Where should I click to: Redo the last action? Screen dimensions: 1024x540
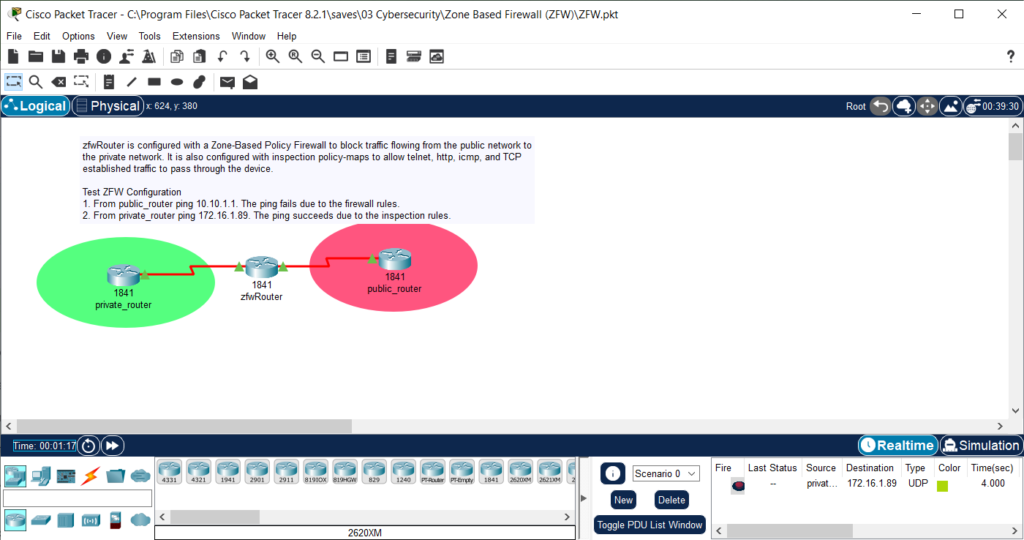[x=245, y=57]
